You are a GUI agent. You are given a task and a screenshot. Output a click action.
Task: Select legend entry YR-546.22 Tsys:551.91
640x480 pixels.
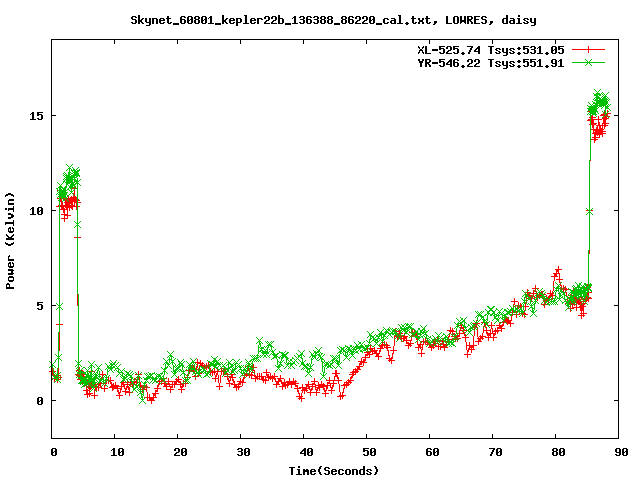coord(491,63)
